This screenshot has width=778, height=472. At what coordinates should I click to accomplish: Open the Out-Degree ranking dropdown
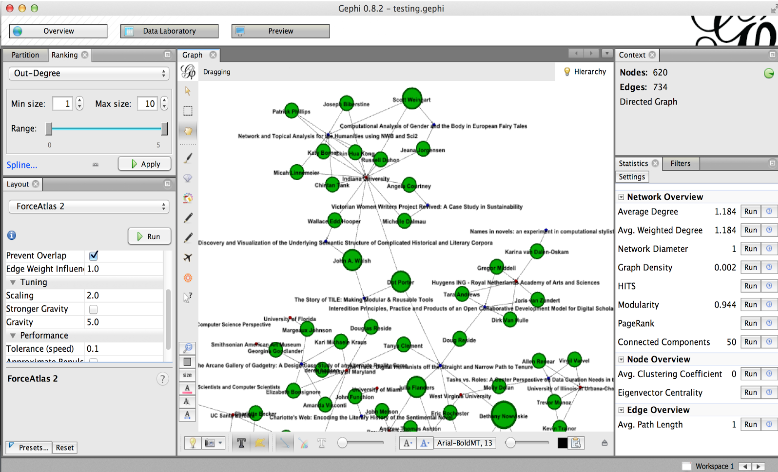pos(89,73)
